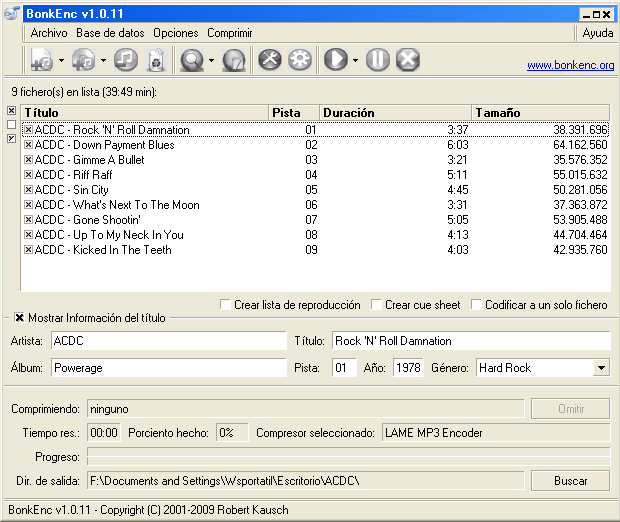
Task: Click the Comprimiendo ninguno field
Action: click(x=306, y=409)
